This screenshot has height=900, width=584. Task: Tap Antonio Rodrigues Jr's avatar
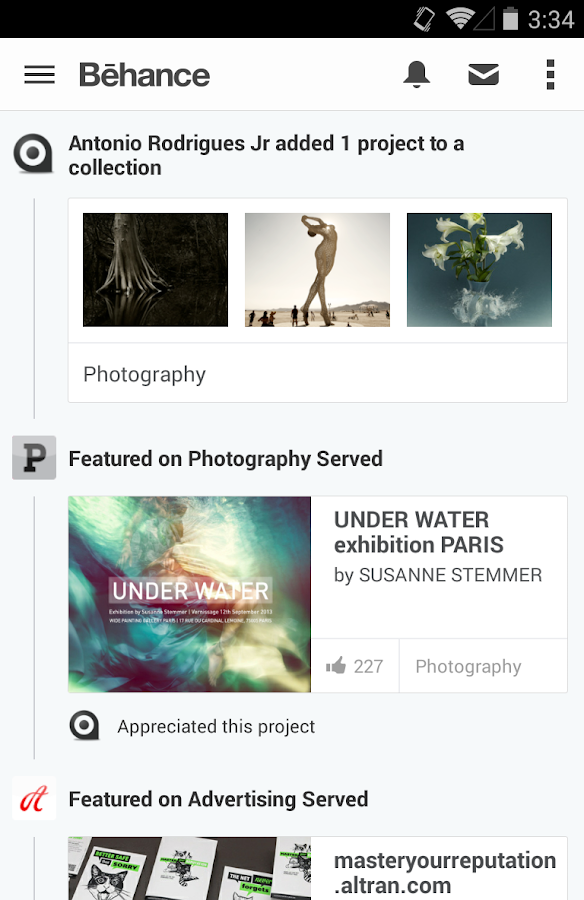(x=31, y=153)
